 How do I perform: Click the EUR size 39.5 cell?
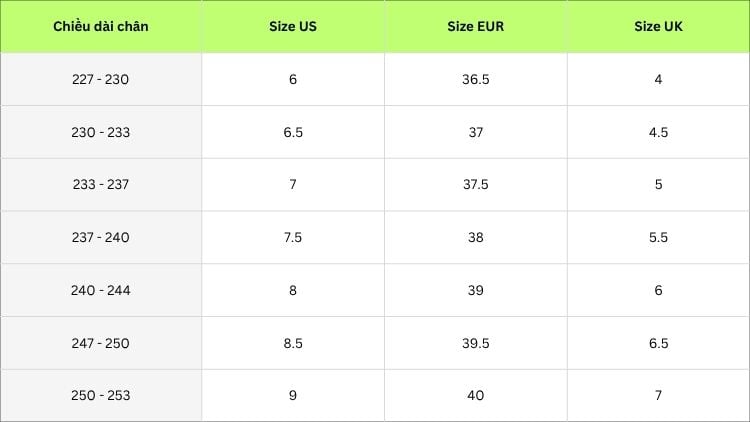pyautogui.click(x=475, y=343)
